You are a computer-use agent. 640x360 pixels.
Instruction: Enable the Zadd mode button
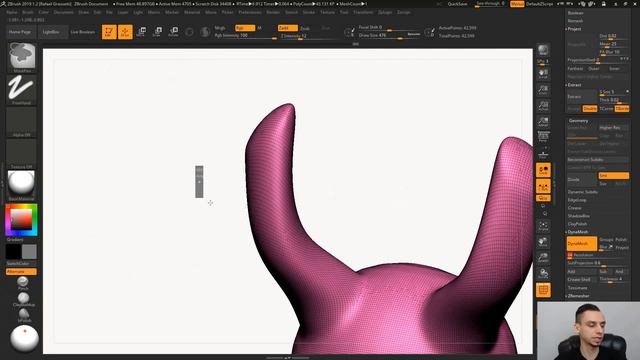pyautogui.click(x=287, y=28)
